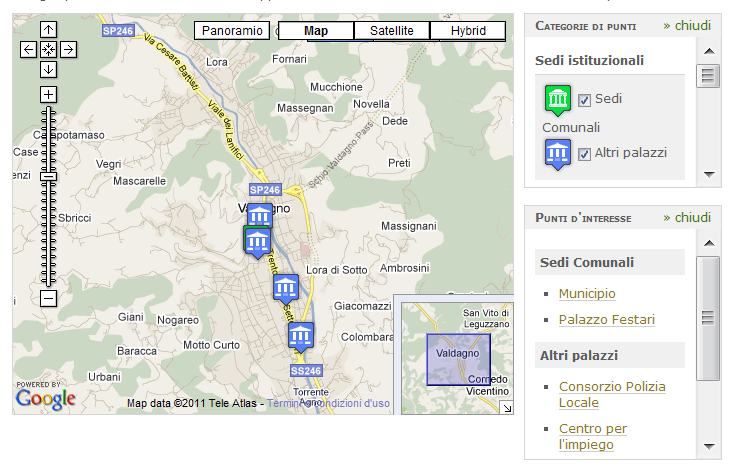Image resolution: width=735 pixels, height=475 pixels.
Task: Pan the map left with arrow button
Action: pyautogui.click(x=28, y=49)
